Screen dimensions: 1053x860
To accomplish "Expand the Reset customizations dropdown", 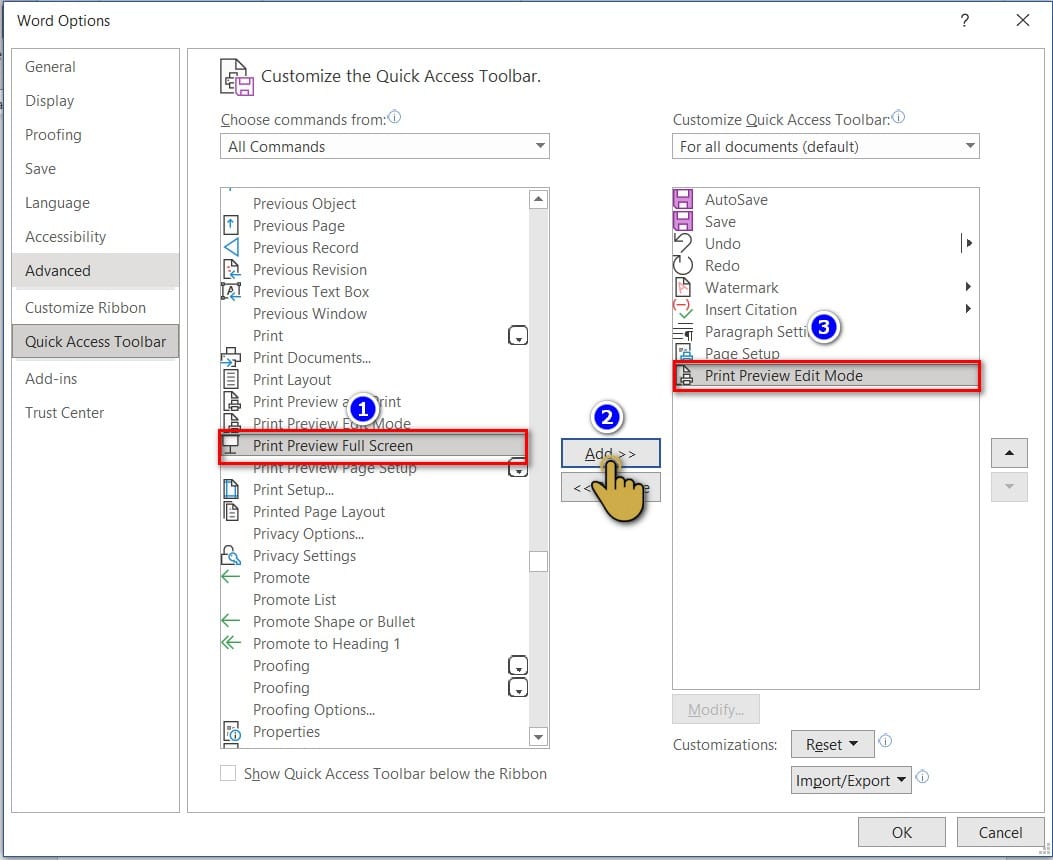I will pos(832,744).
